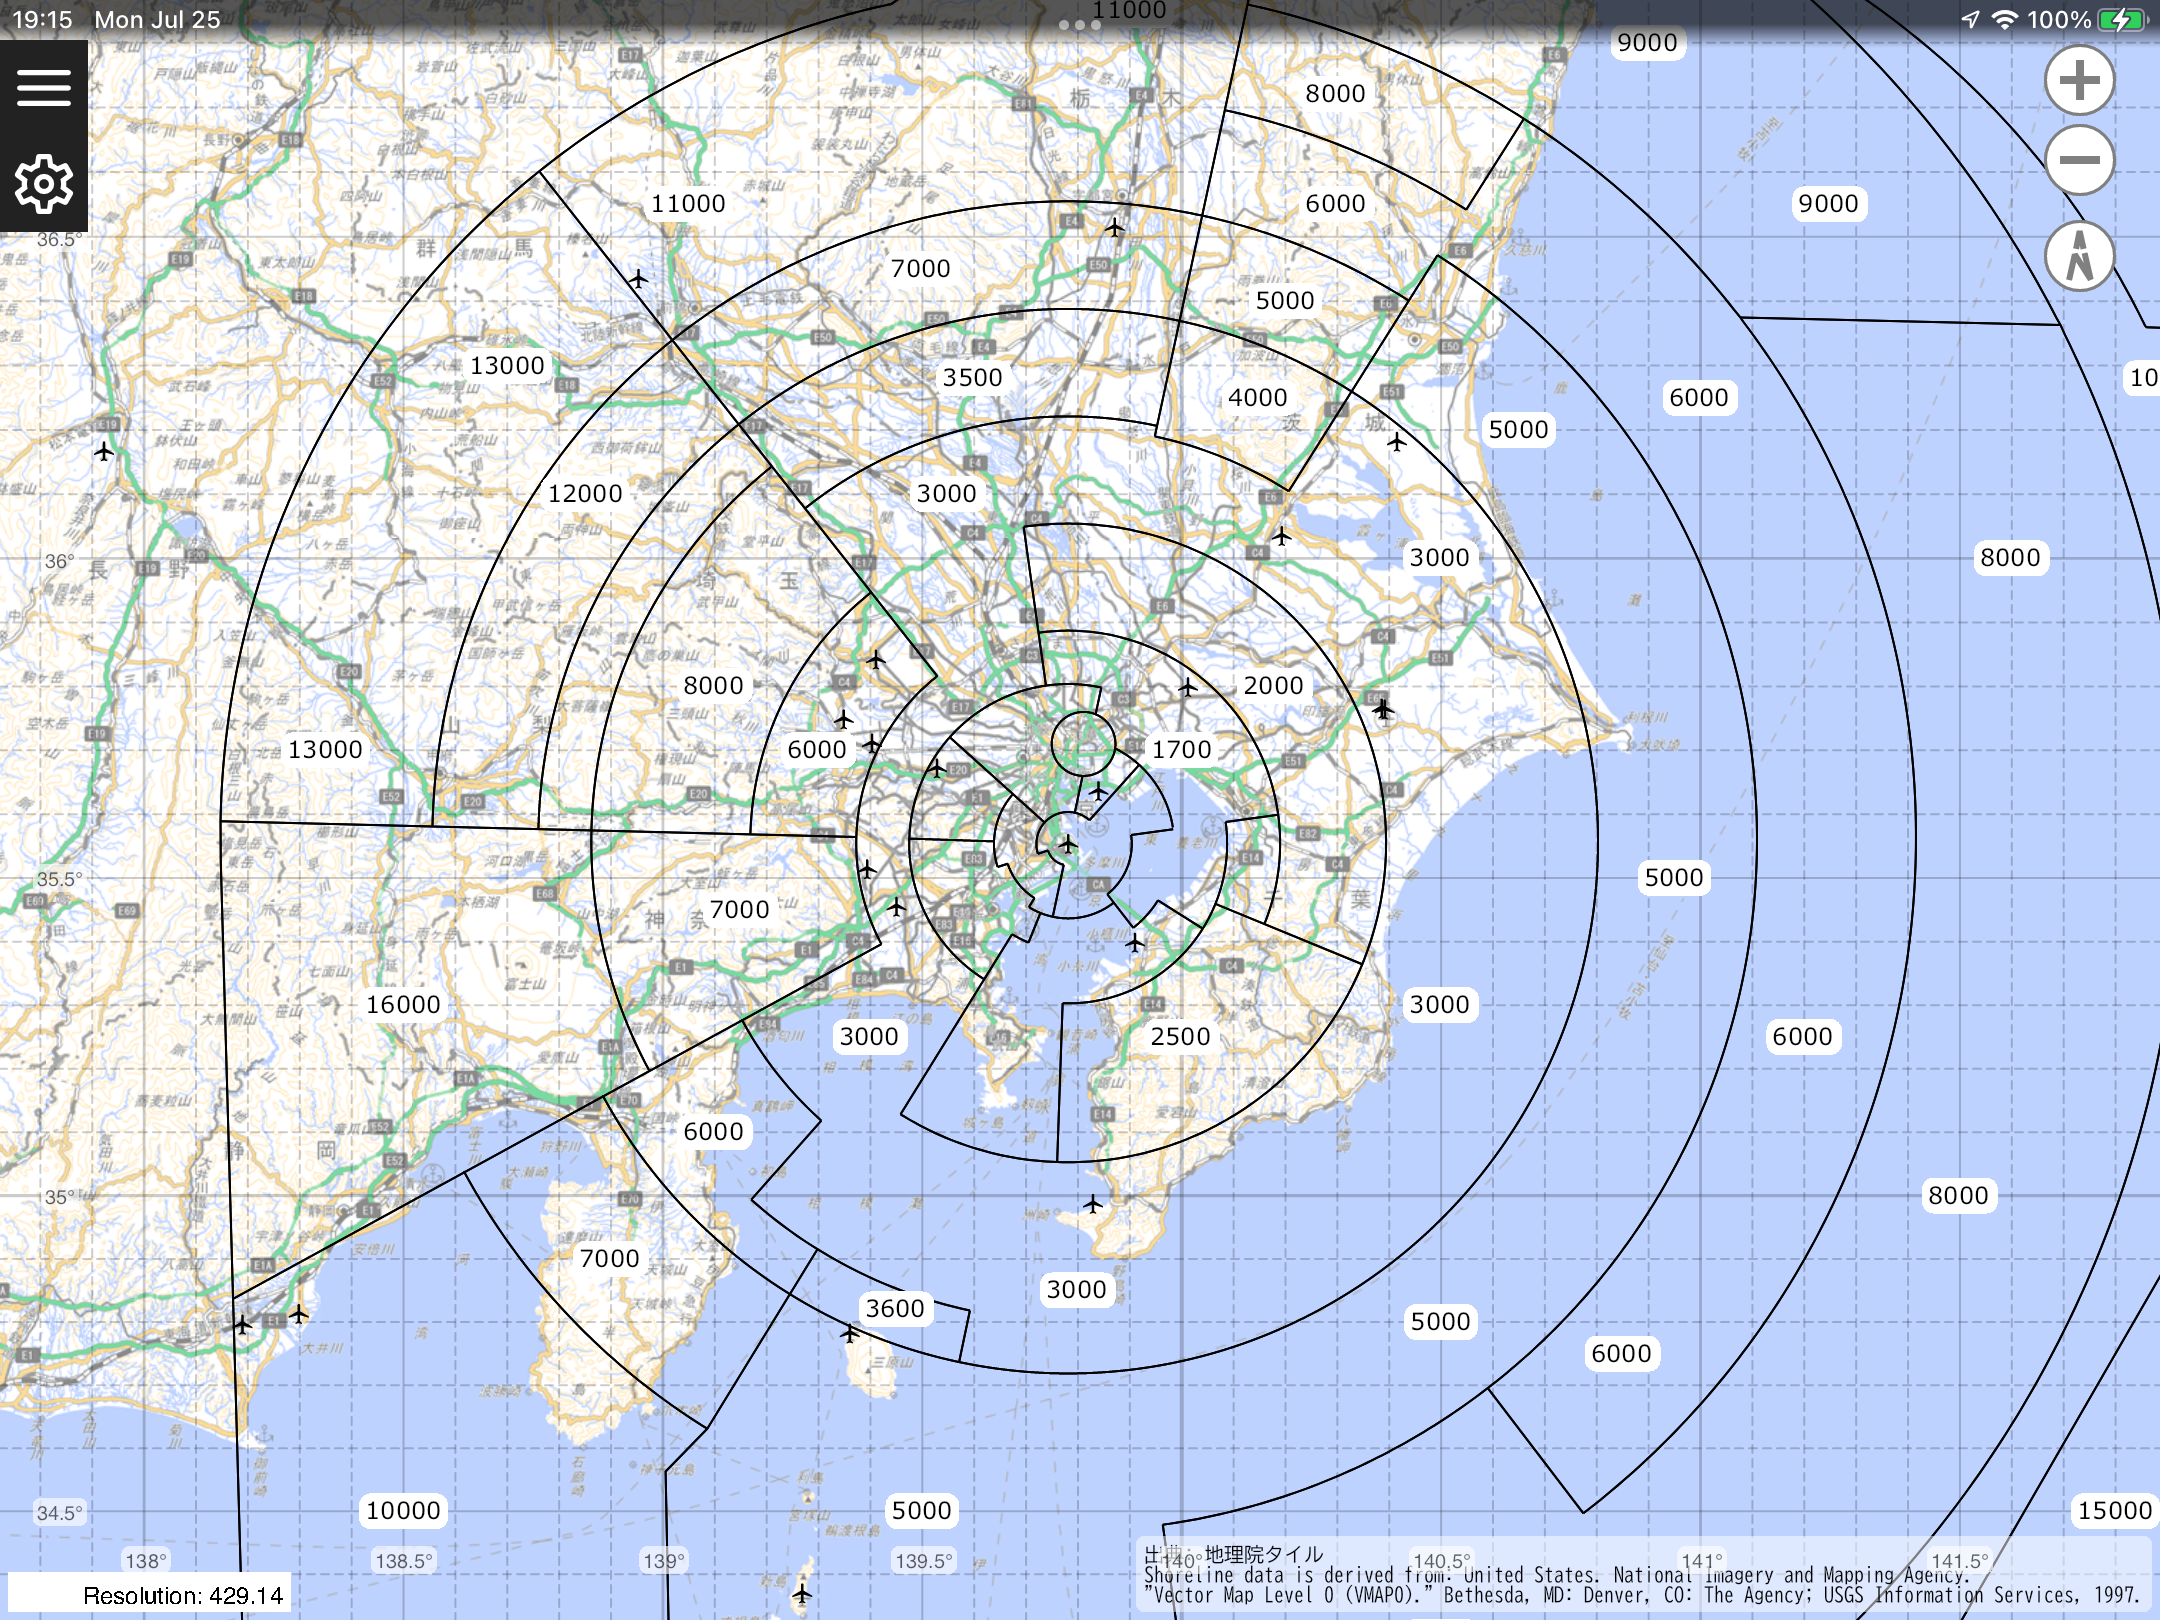The height and width of the screenshot is (1620, 2160).
Task: Open the settings gear
Action: coord(43,183)
